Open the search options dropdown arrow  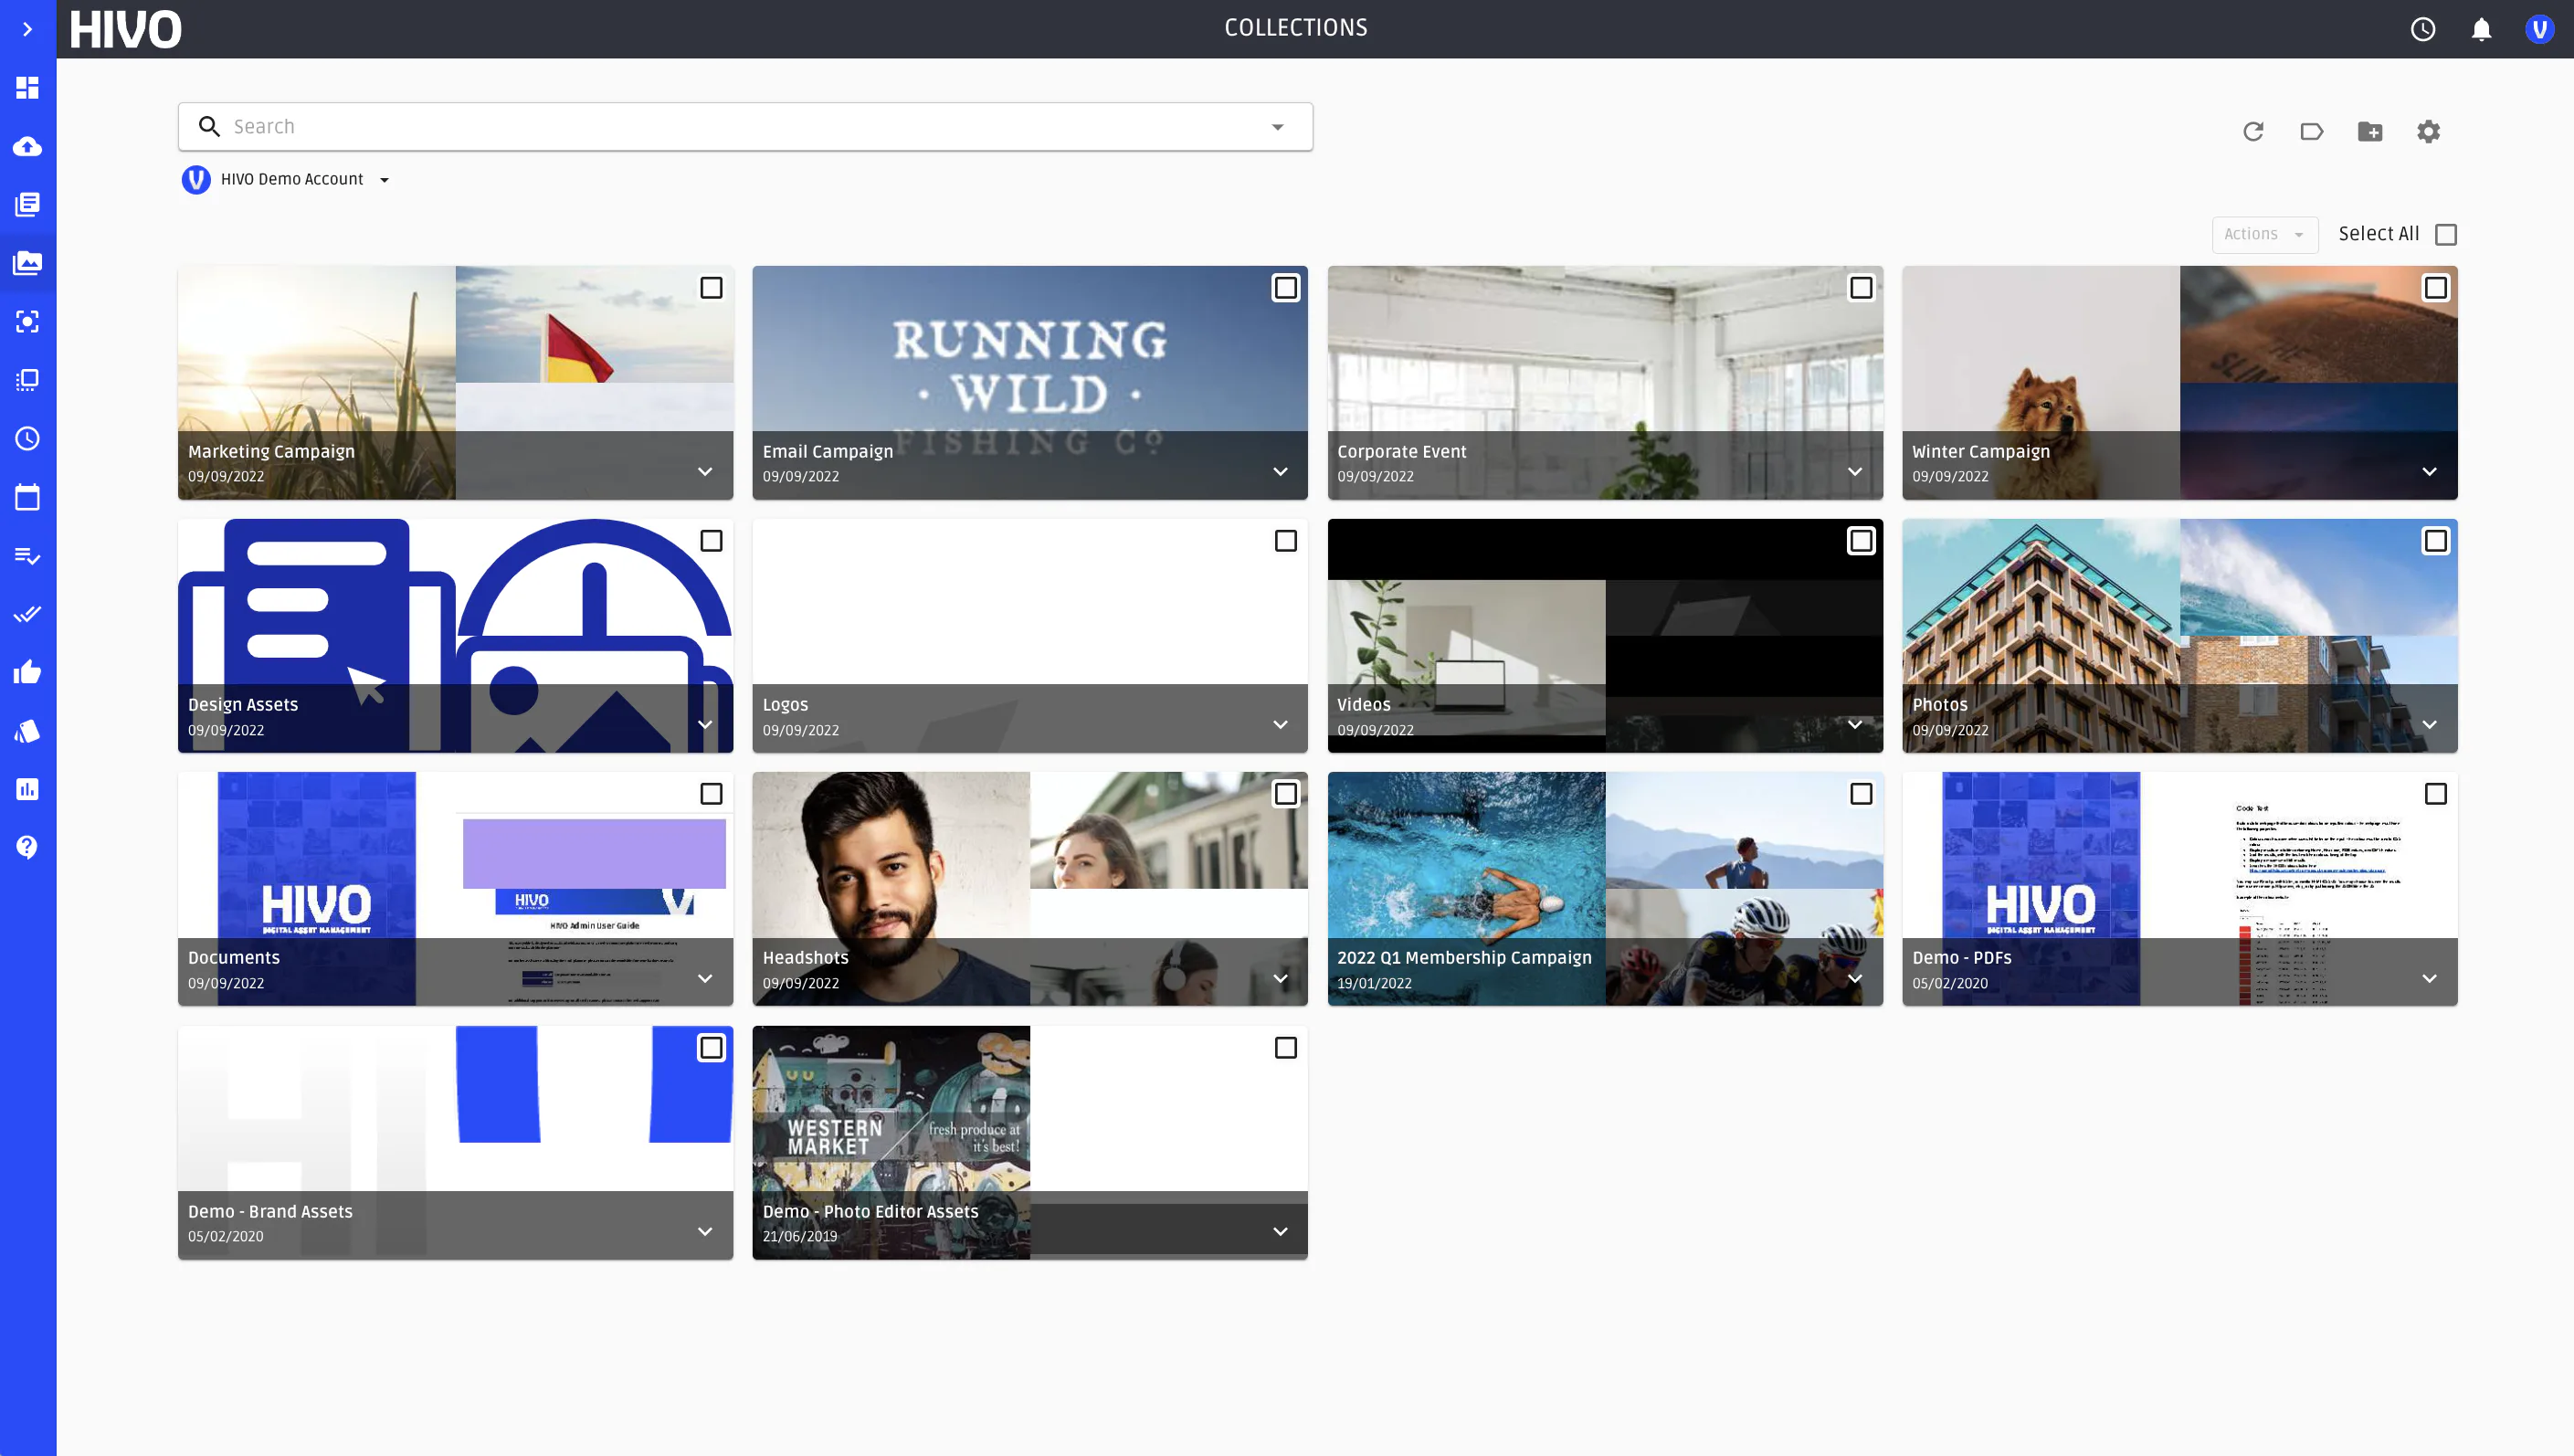pos(1278,127)
